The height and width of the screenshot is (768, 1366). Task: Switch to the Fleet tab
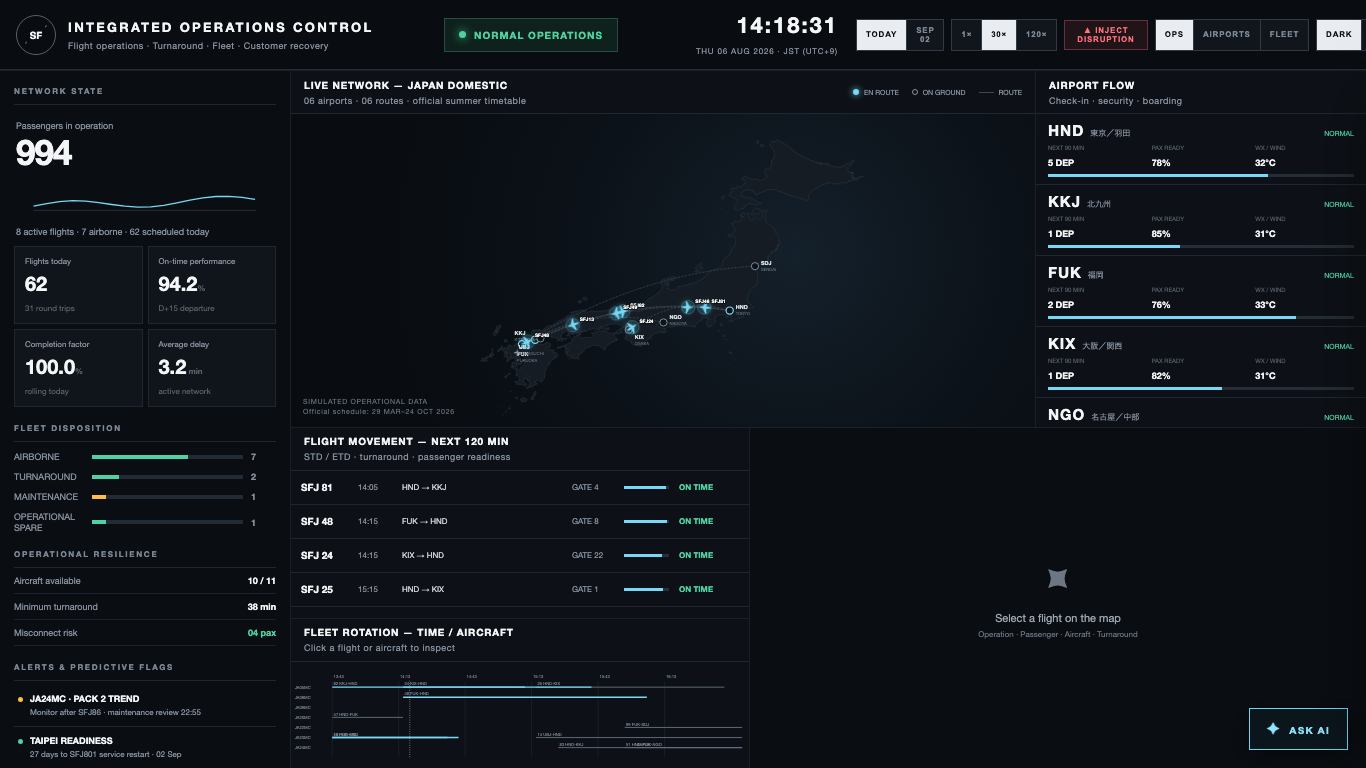pyautogui.click(x=1284, y=35)
